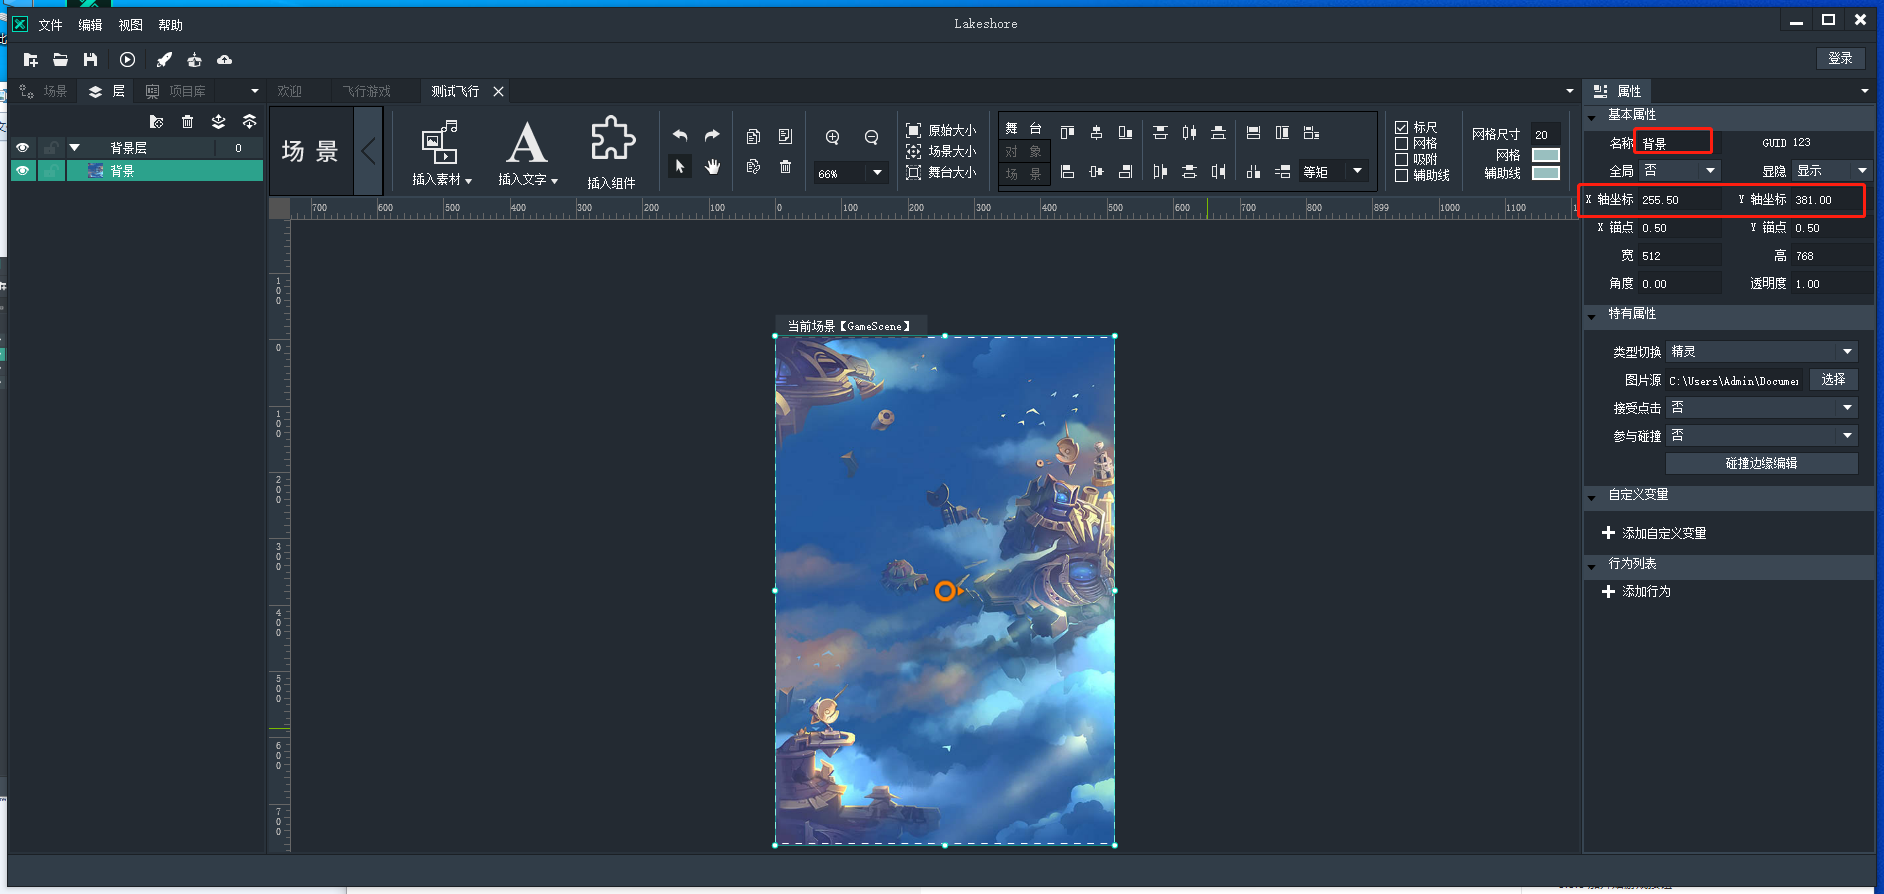
Task: Click the 网格尺寸 grid size field
Action: [1547, 134]
